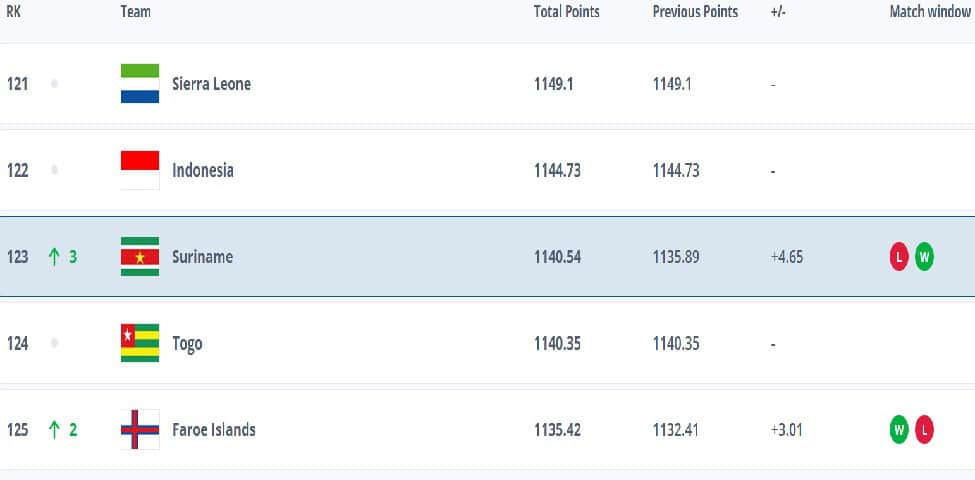Screen dimensions: 975x480
Task: Click Suriname's red loss match badge
Action: (899, 257)
